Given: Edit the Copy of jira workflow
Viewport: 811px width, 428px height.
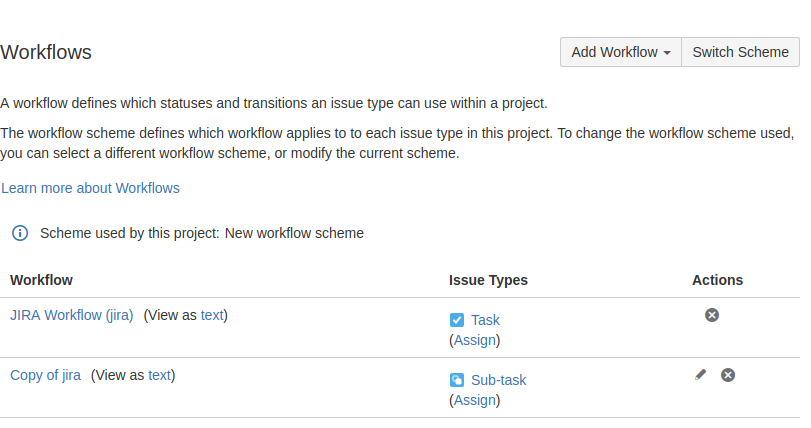Looking at the screenshot, I should click(701, 375).
